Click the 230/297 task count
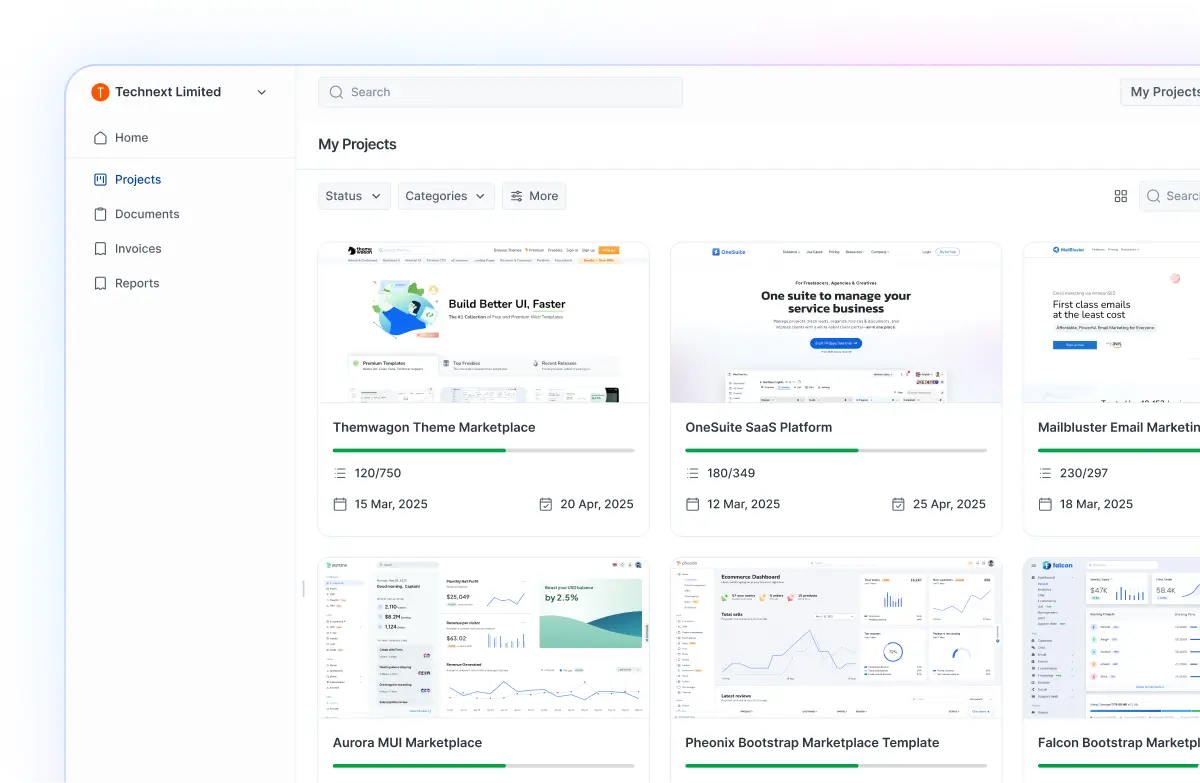The image size is (1200, 783). (x=1083, y=473)
